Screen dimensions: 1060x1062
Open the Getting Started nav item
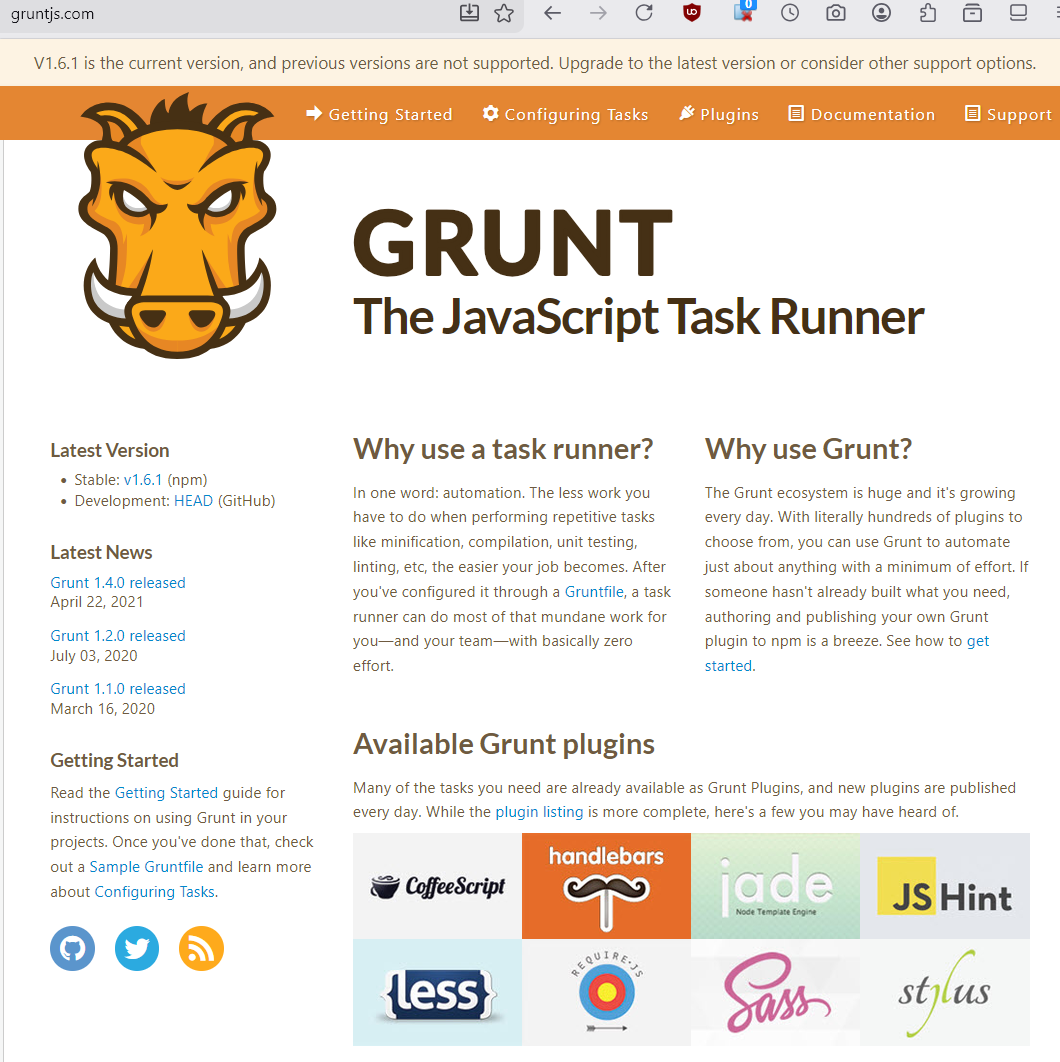(379, 114)
